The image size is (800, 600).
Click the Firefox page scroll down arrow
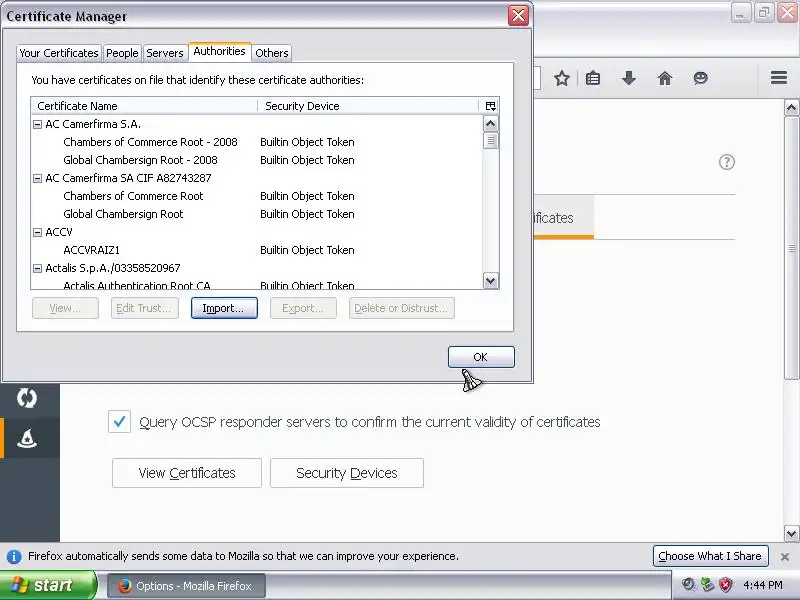tap(791, 534)
